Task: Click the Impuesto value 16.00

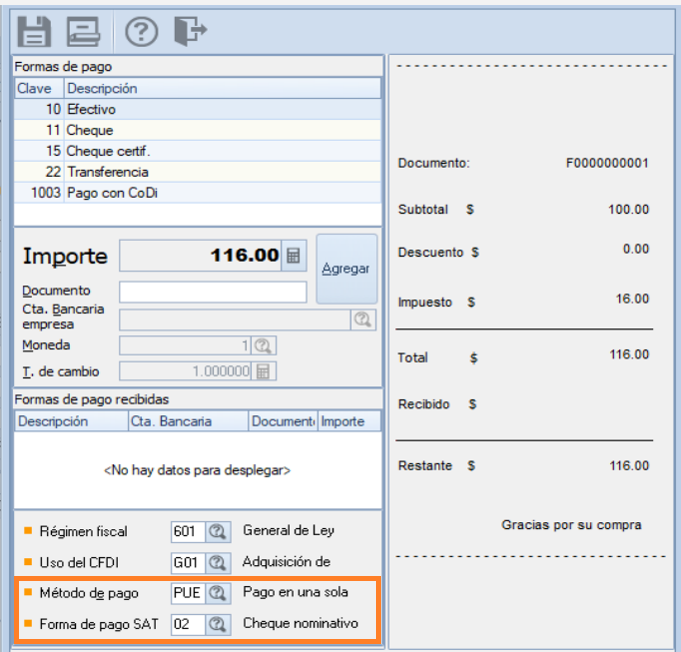Action: pos(632,299)
